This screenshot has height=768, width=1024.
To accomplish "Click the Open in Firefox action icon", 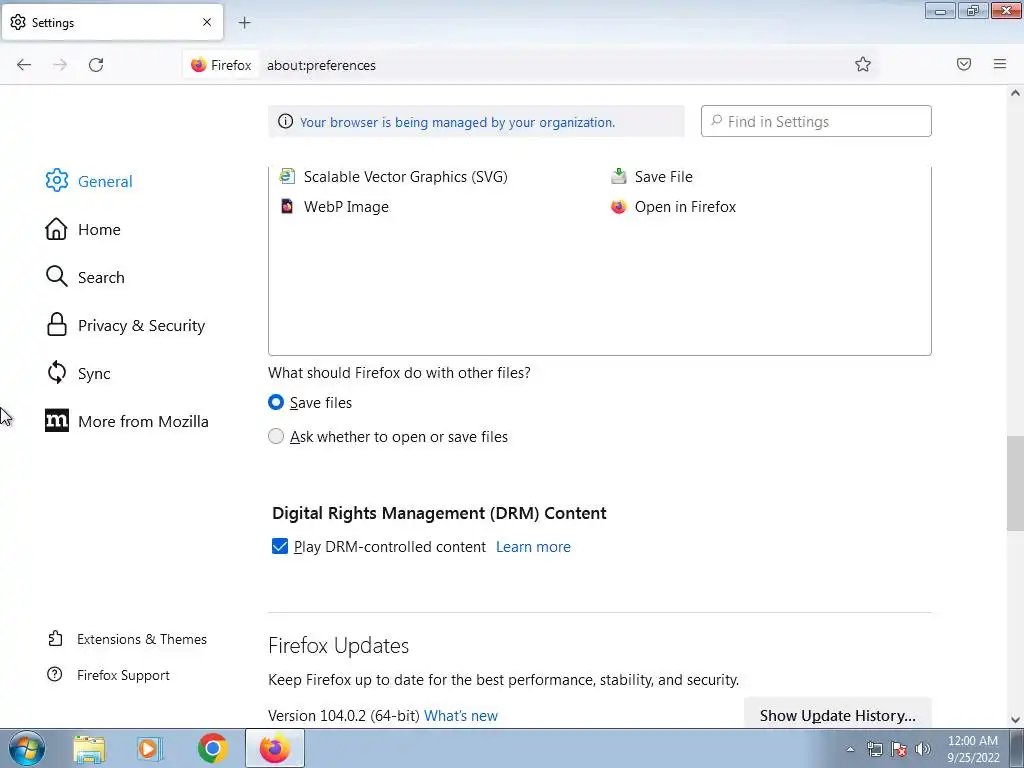I will pos(618,207).
